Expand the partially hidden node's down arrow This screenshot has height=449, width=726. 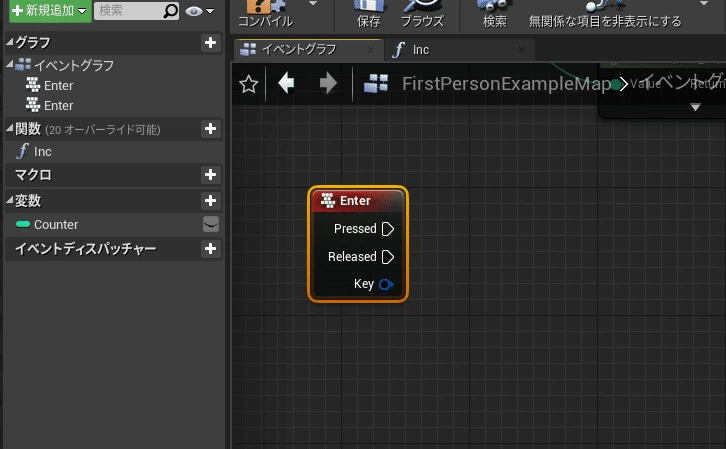pos(695,107)
